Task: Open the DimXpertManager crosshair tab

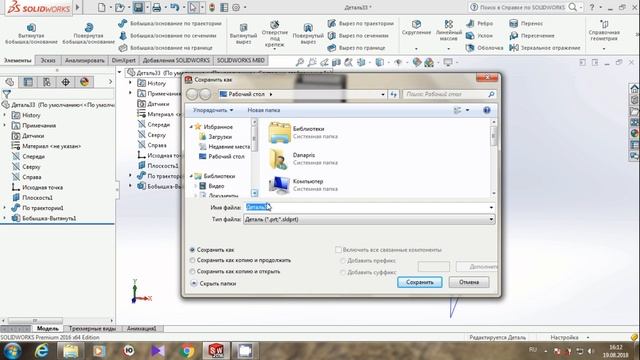Action: (65, 82)
